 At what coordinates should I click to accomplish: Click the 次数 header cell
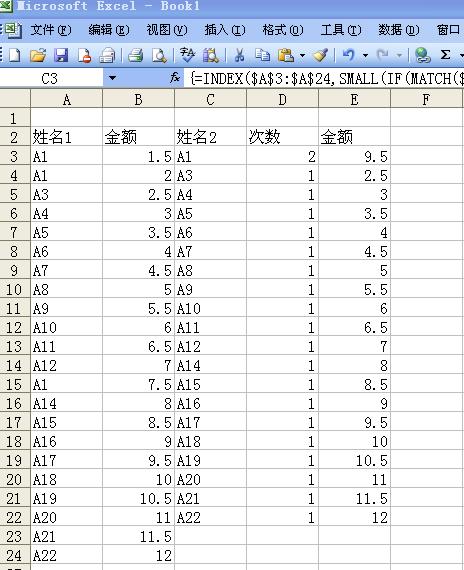[283, 137]
